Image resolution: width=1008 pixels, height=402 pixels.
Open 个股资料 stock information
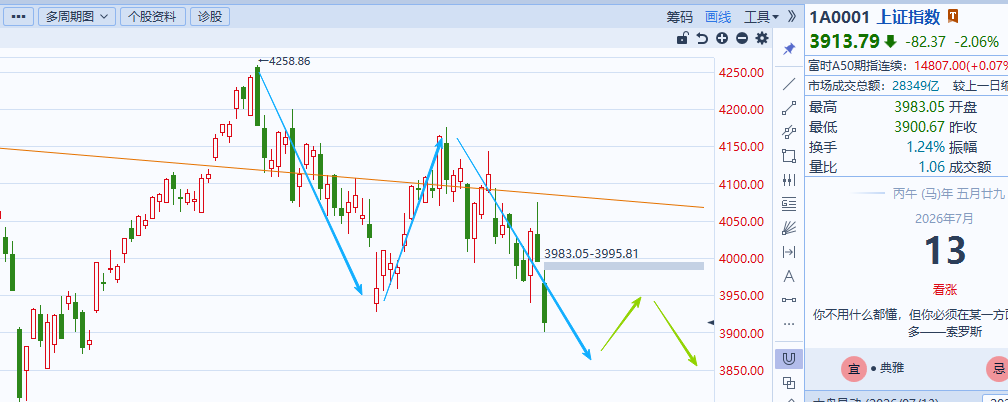(x=152, y=17)
